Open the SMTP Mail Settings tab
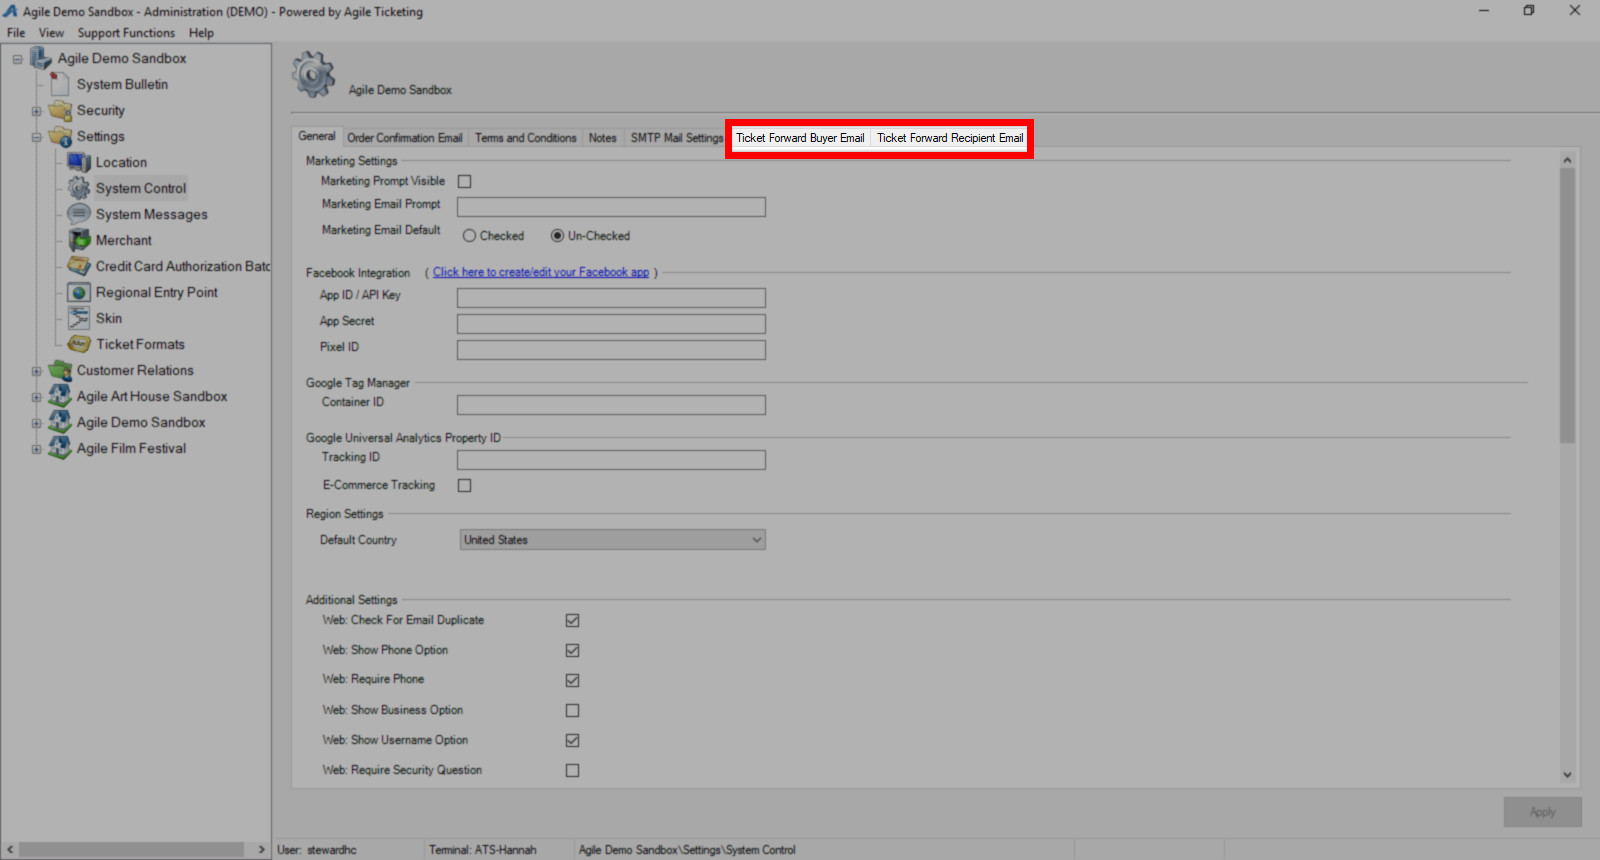Image resolution: width=1600 pixels, height=860 pixels. 677,138
